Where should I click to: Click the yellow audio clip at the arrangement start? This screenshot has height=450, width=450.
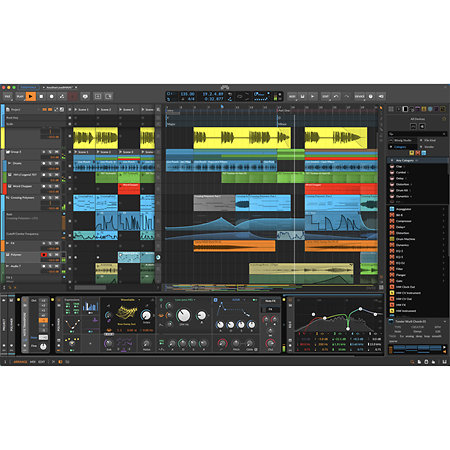coord(242,138)
